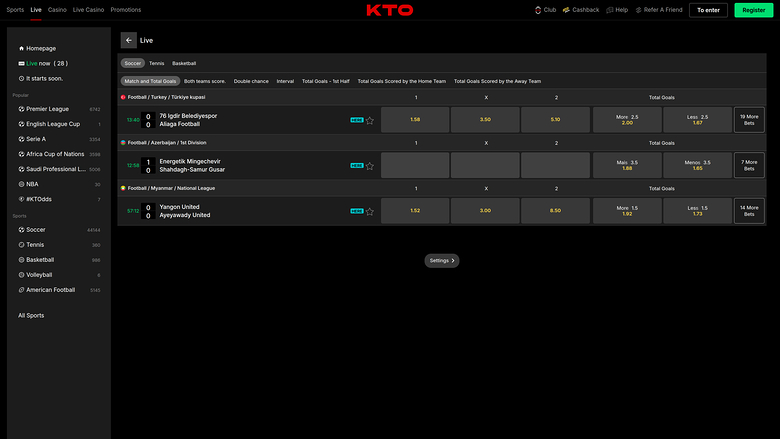Click the Cashback icon
Image resolution: width=780 pixels, height=439 pixels.
pyautogui.click(x=566, y=10)
